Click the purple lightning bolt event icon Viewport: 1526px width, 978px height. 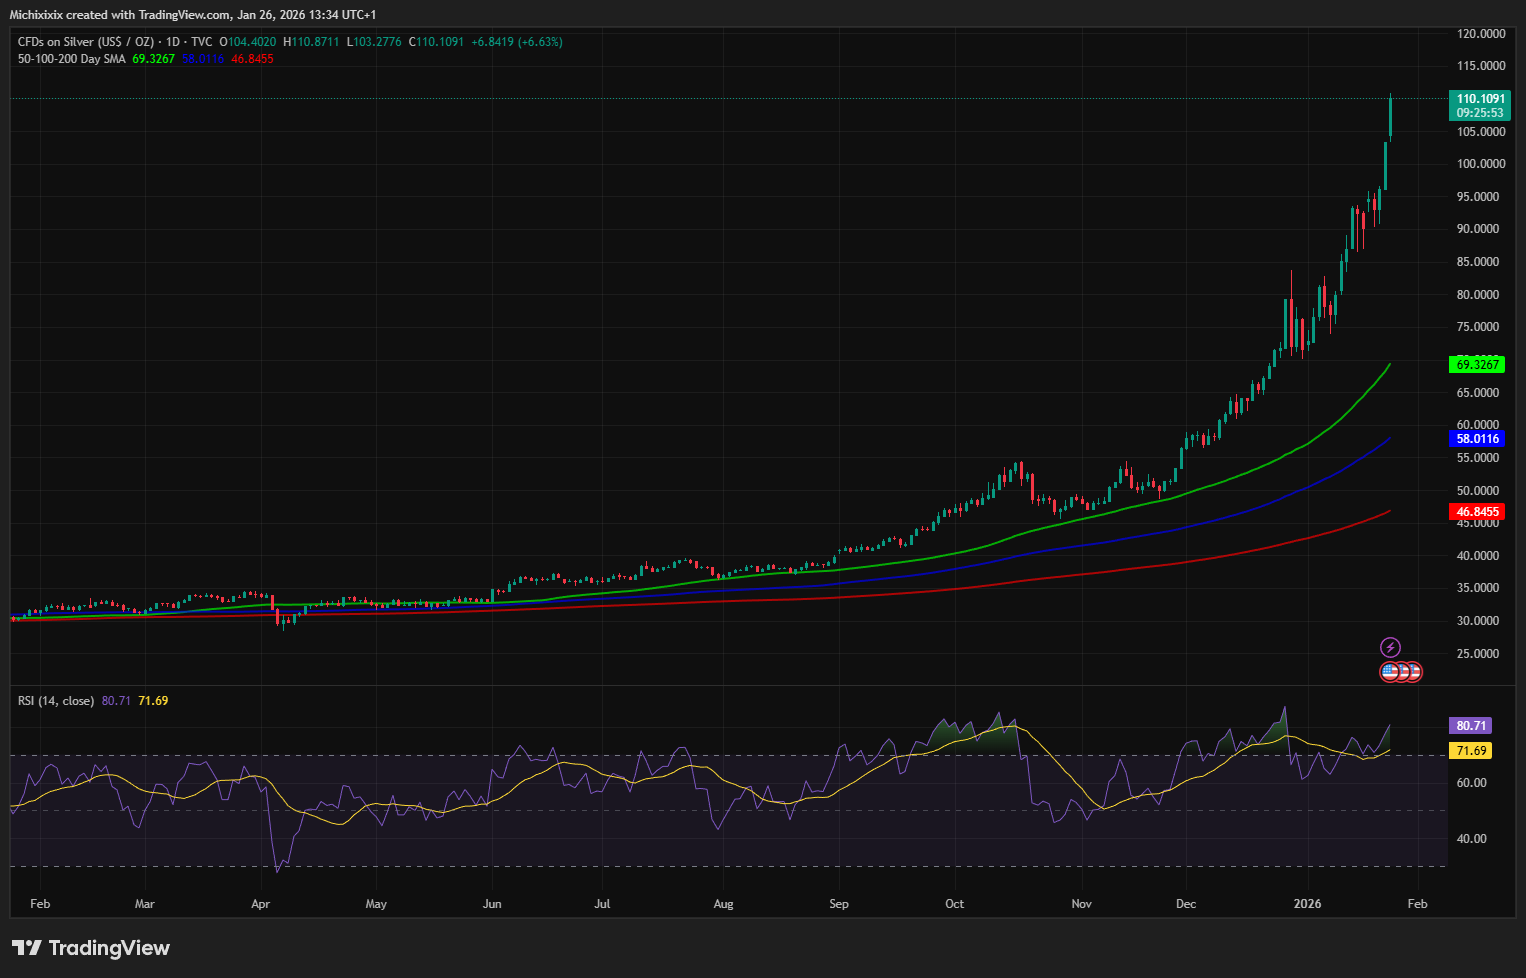point(1390,648)
